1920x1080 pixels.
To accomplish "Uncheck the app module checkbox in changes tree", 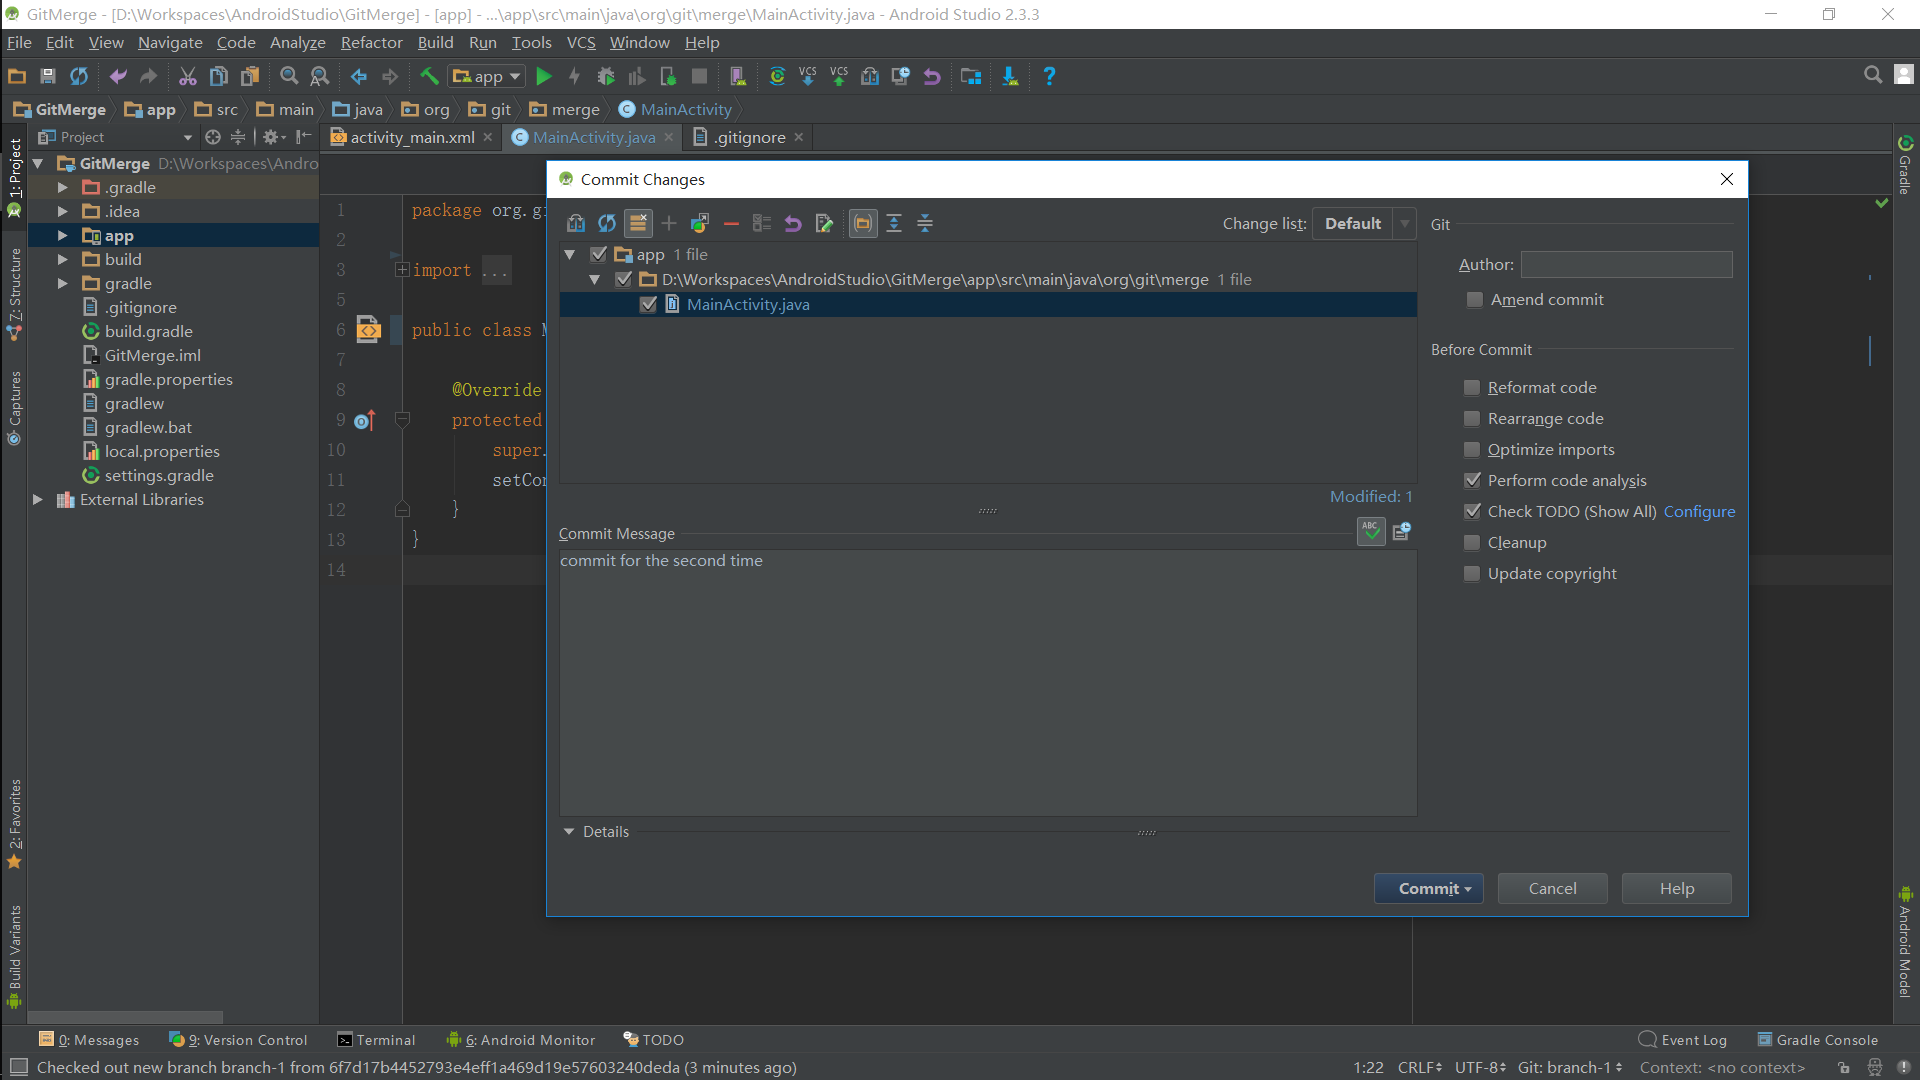I will (x=599, y=254).
